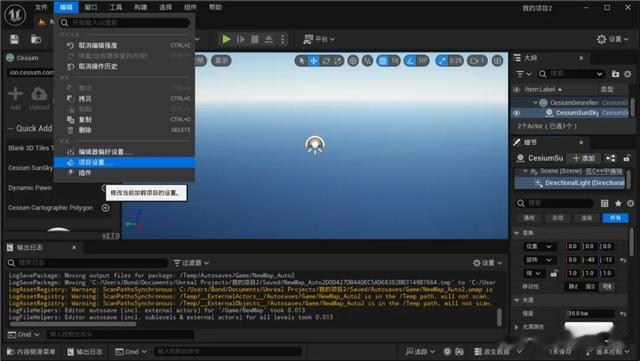Open the 派生数据 derived data button

498,352
